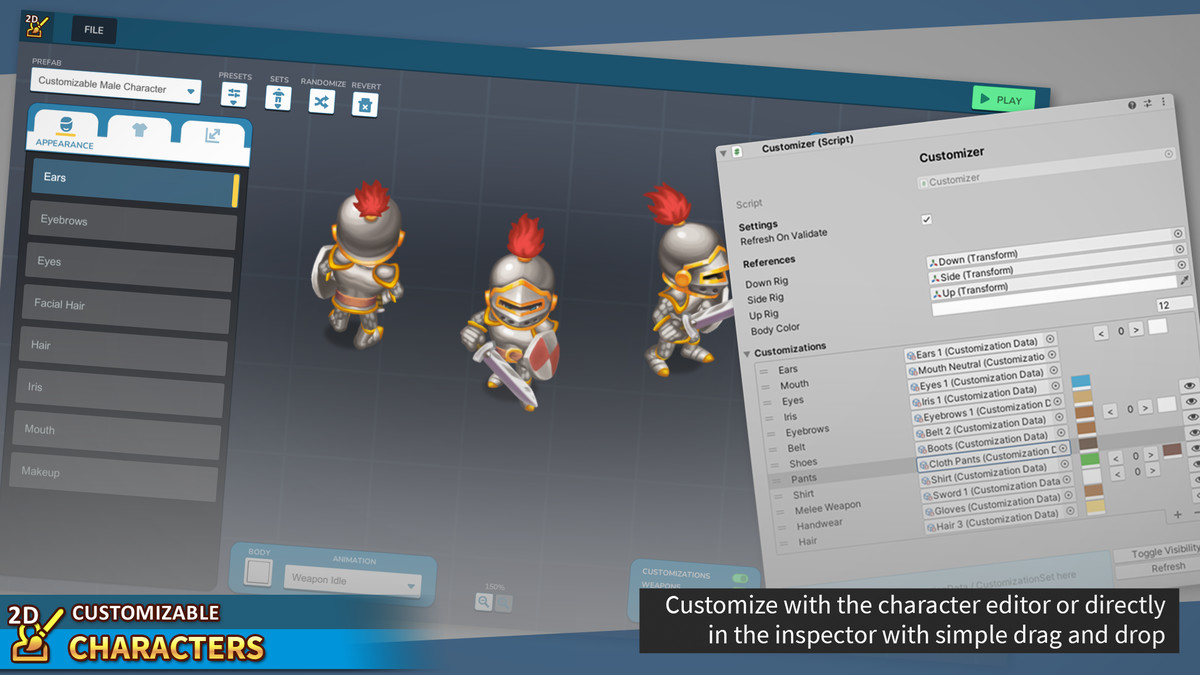
Task: Open the inspector help question icon
Action: [1132, 104]
